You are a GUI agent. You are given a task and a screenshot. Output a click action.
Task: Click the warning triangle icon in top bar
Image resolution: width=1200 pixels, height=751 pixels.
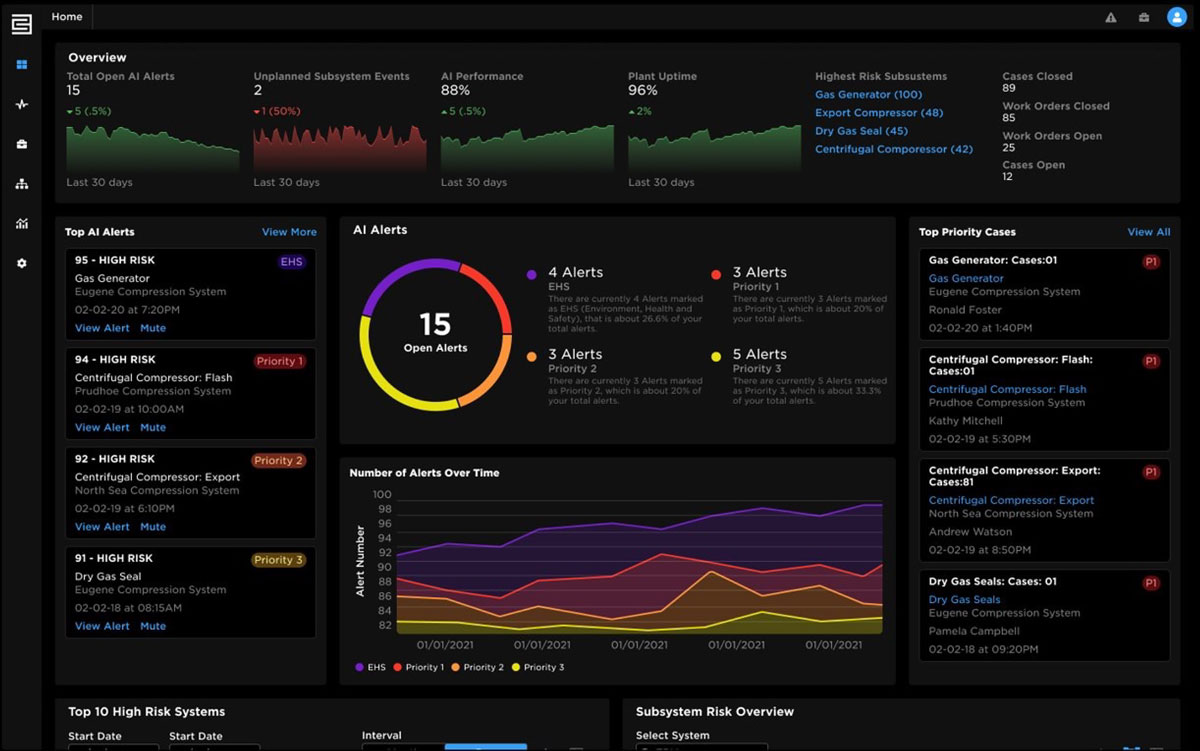pos(1110,17)
